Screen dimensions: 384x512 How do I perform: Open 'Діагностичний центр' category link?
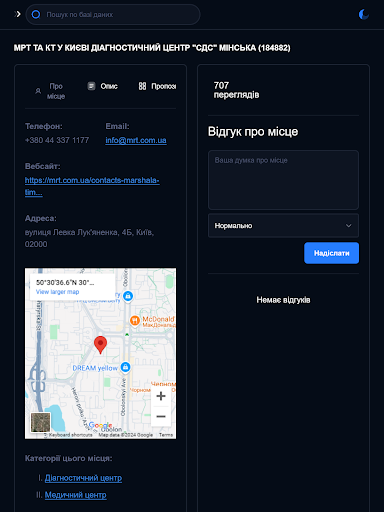83,478
